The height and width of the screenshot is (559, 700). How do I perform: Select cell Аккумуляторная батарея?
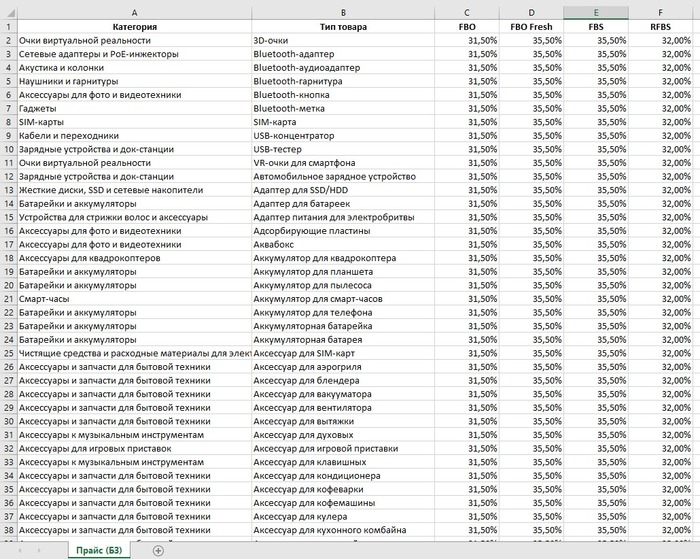[343, 340]
